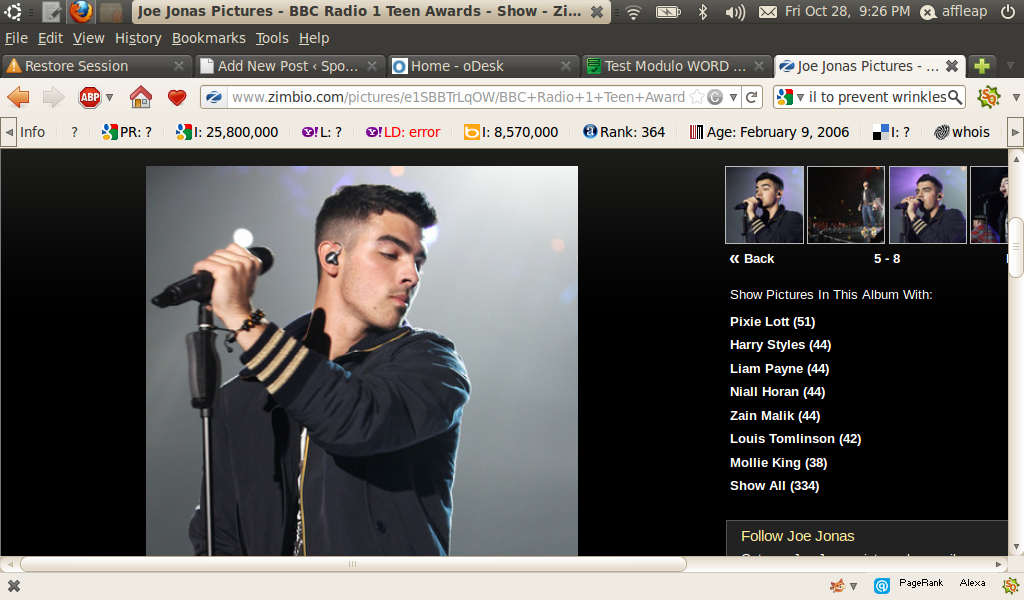This screenshot has height=600, width=1024.
Task: Close the Joe Jonas Pictures tab
Action: click(x=952, y=66)
